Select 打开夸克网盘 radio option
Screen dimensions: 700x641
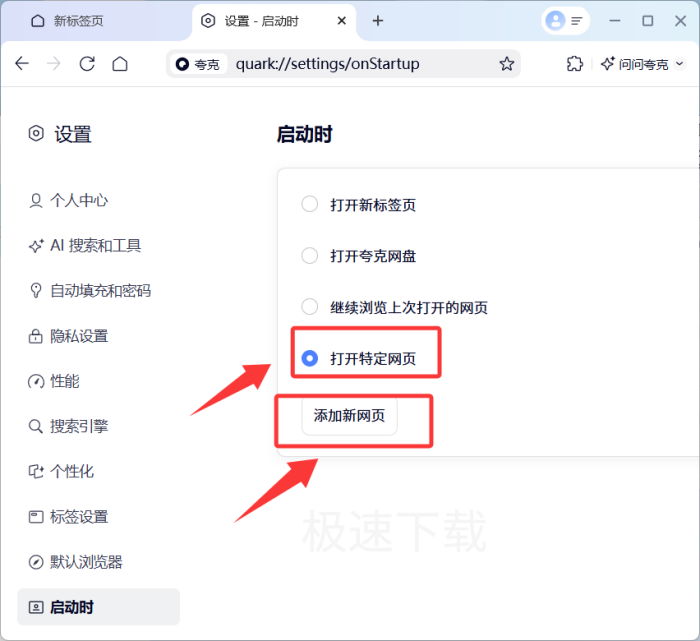310,256
